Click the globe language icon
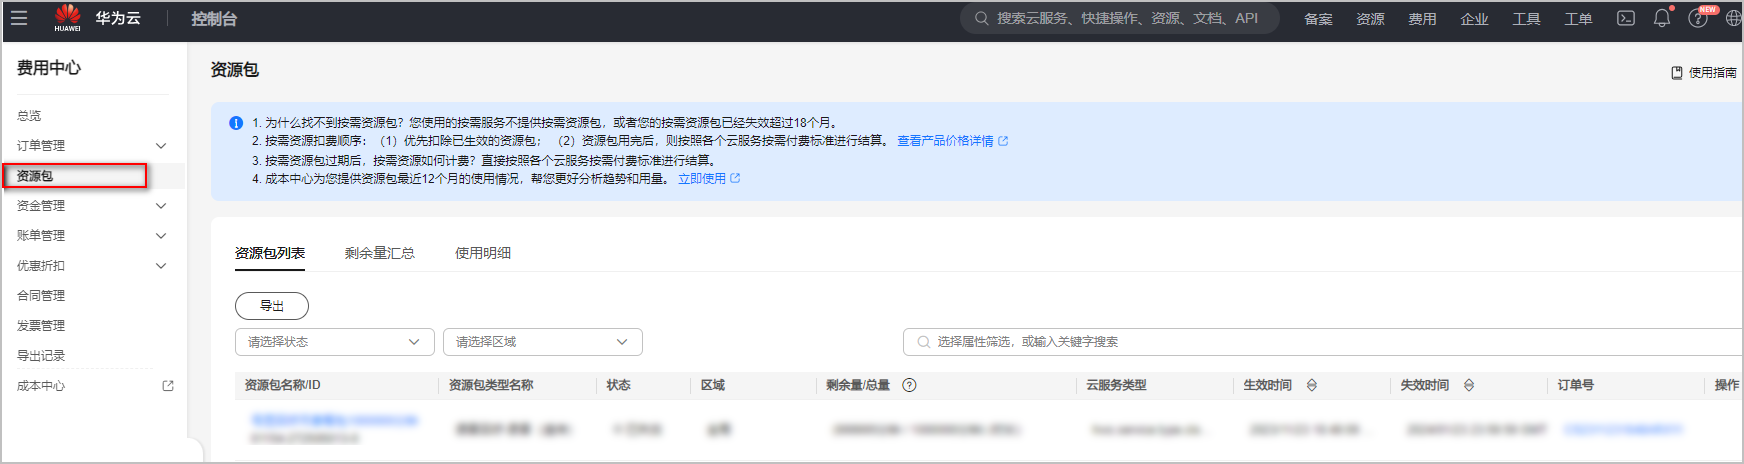This screenshot has height=464, width=1744. click(1733, 18)
